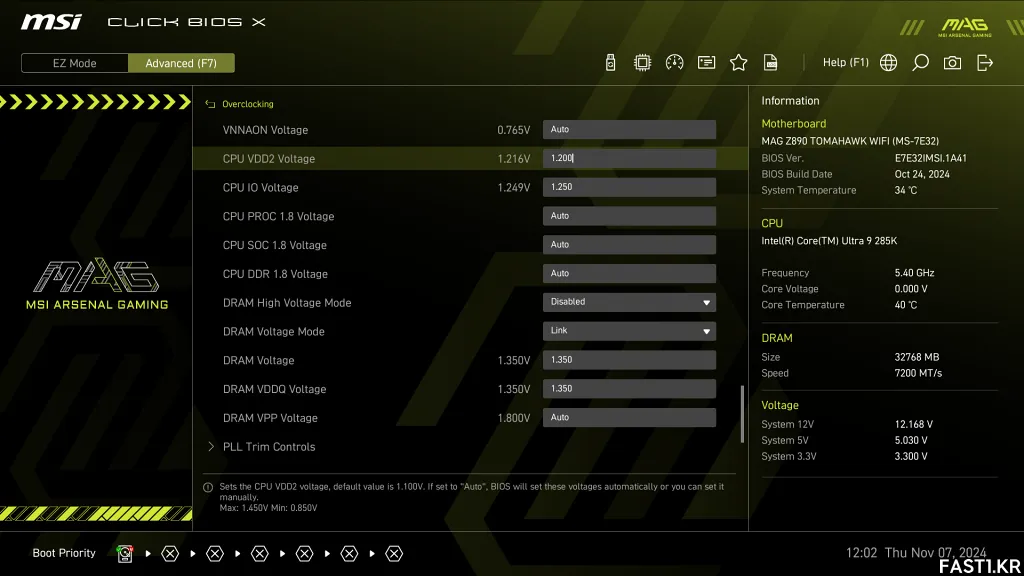Click the DRAM Voltage 1.350 field
This screenshot has height=576, width=1024.
tap(629, 360)
